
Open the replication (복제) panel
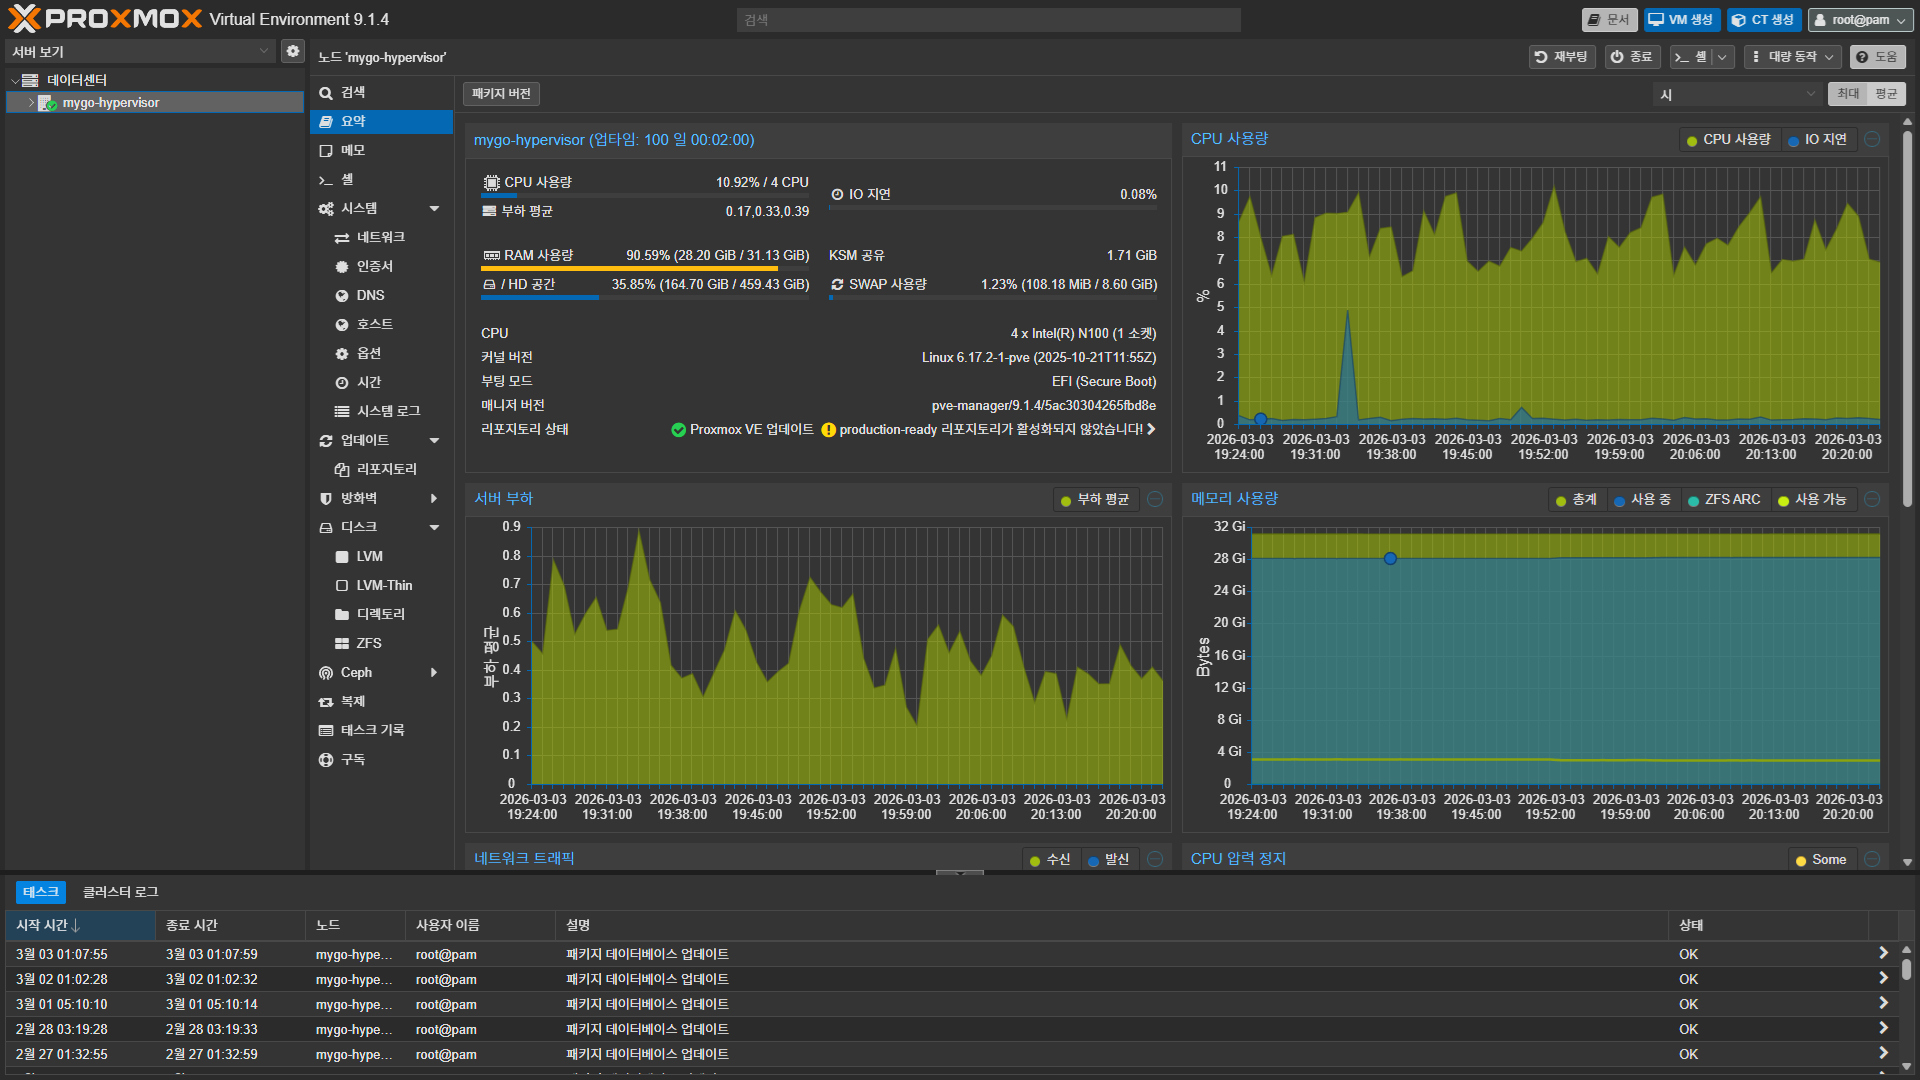coord(353,701)
